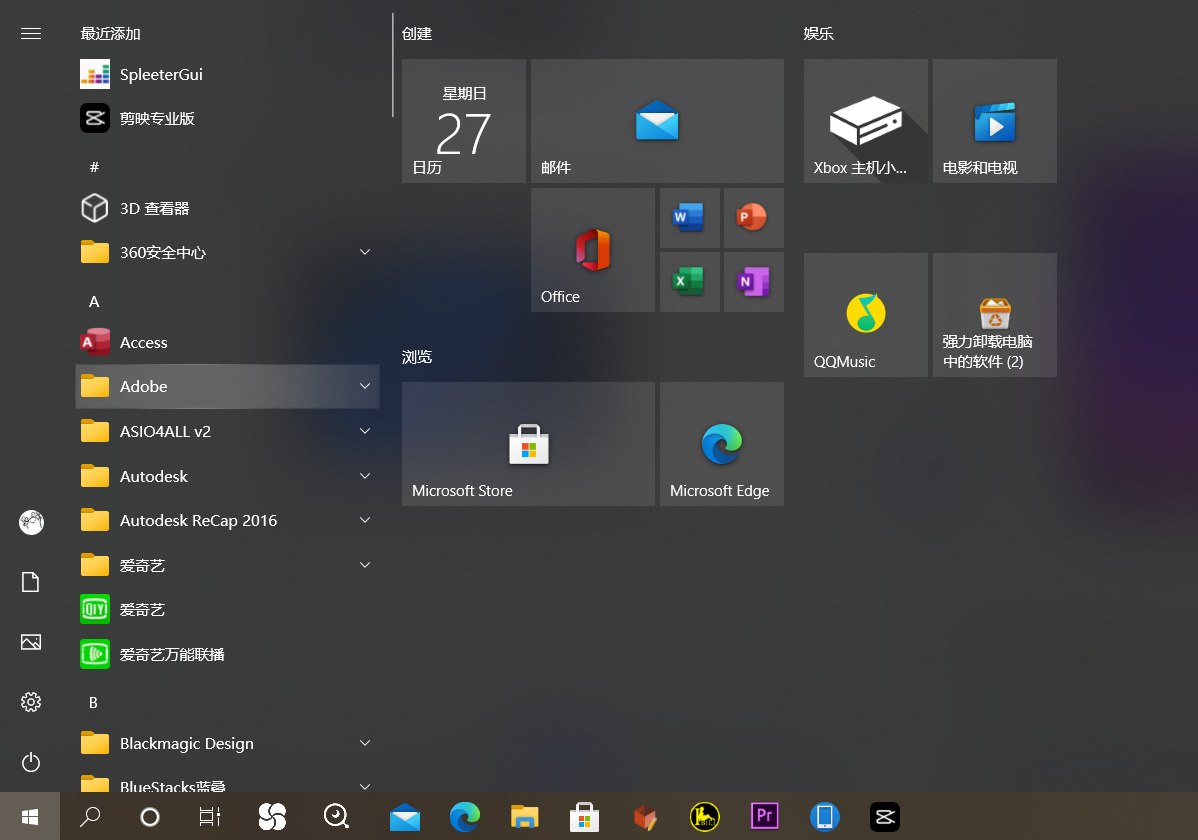Open the Mail app from taskbar
Screen dimensions: 1198x840
coord(405,817)
